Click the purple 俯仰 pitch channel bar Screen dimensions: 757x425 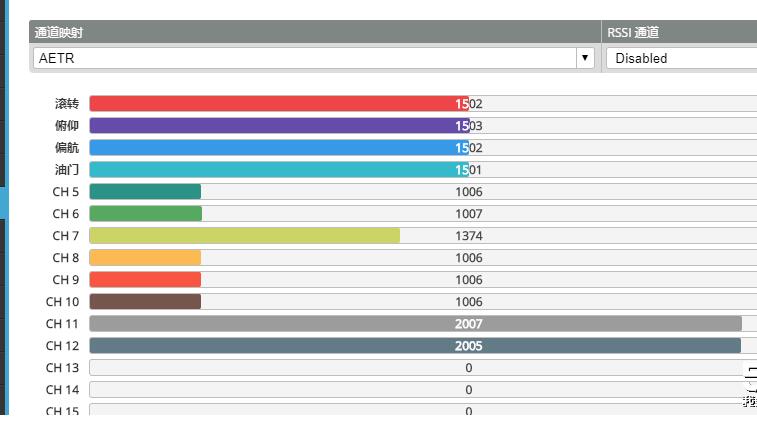click(x=278, y=126)
